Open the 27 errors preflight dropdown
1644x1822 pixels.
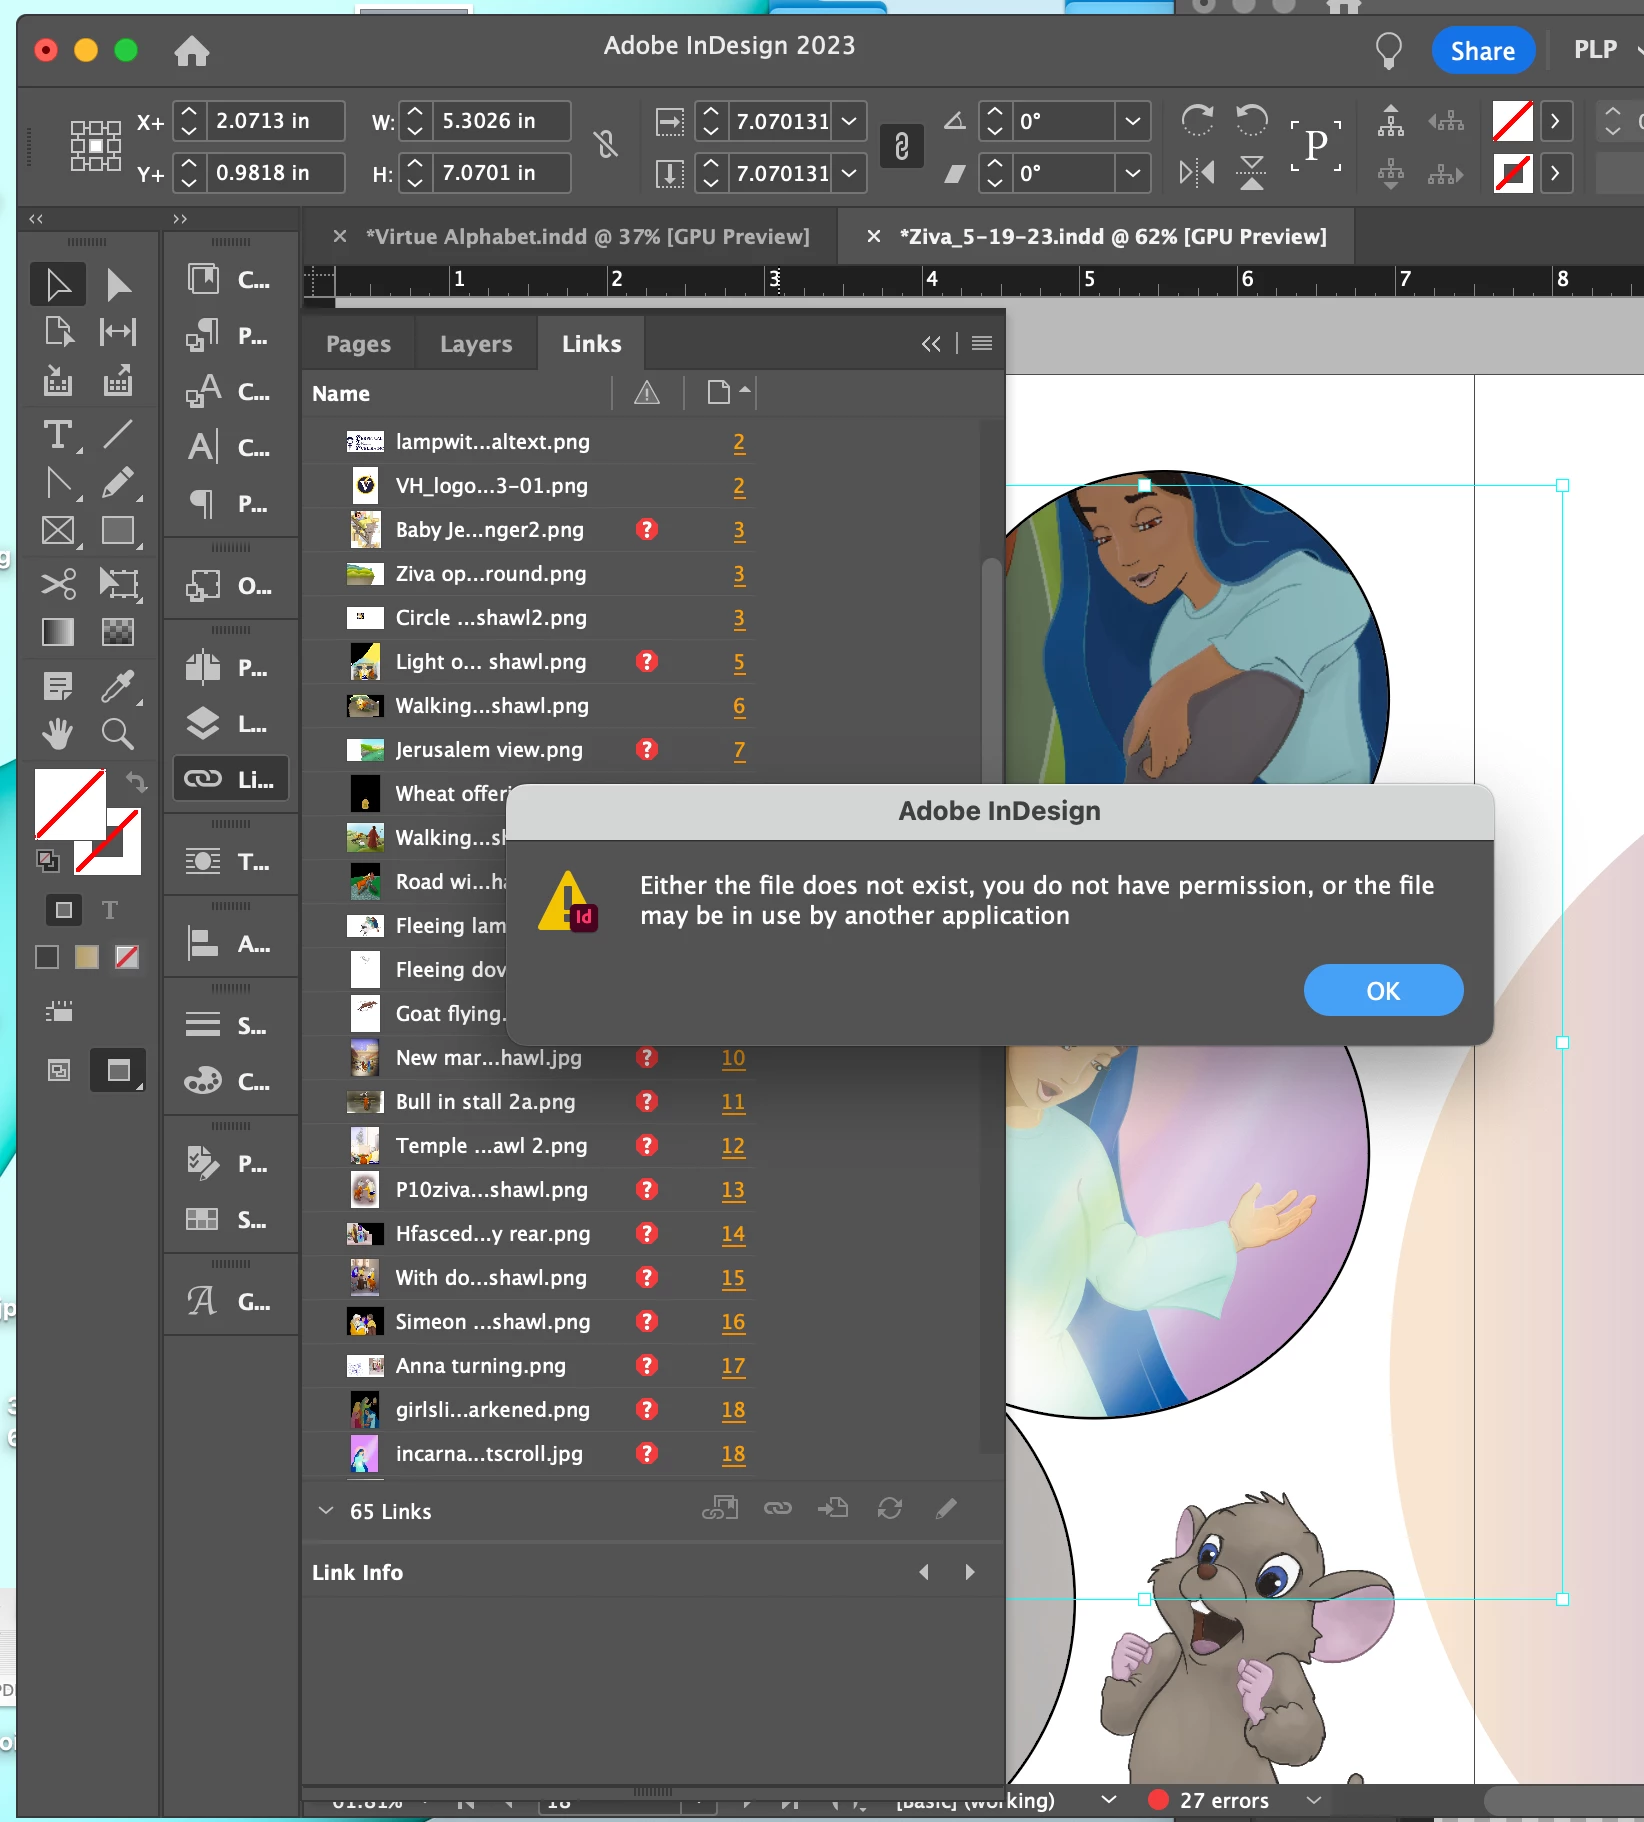tap(1314, 1800)
